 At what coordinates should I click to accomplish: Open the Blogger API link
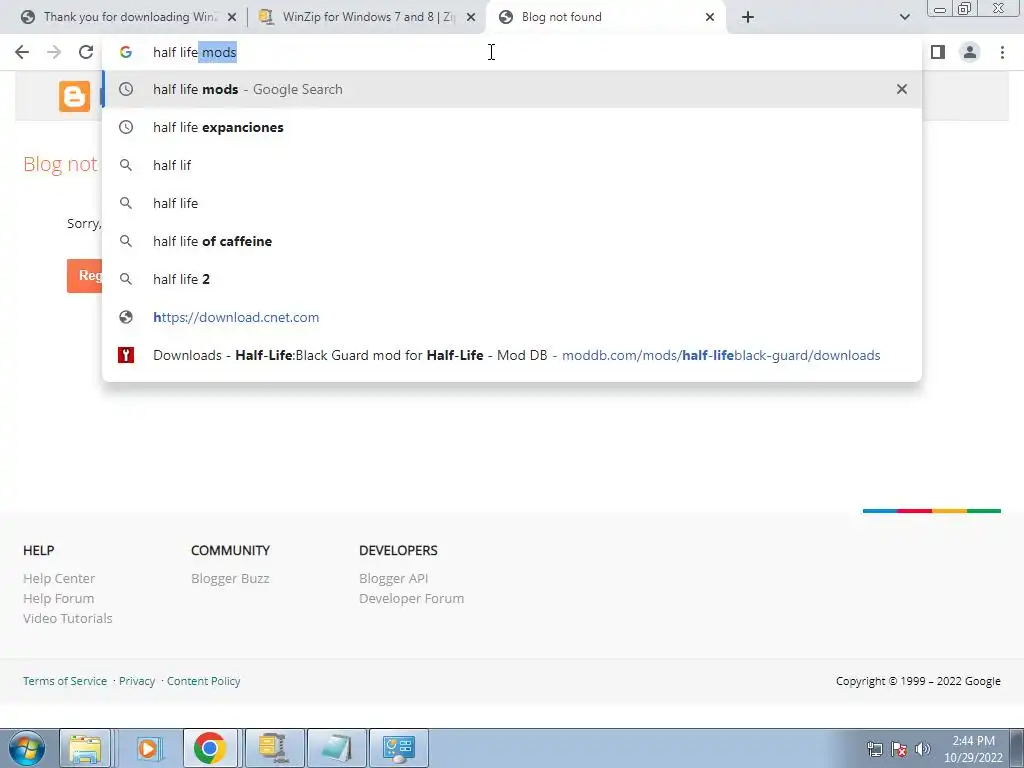393,579
